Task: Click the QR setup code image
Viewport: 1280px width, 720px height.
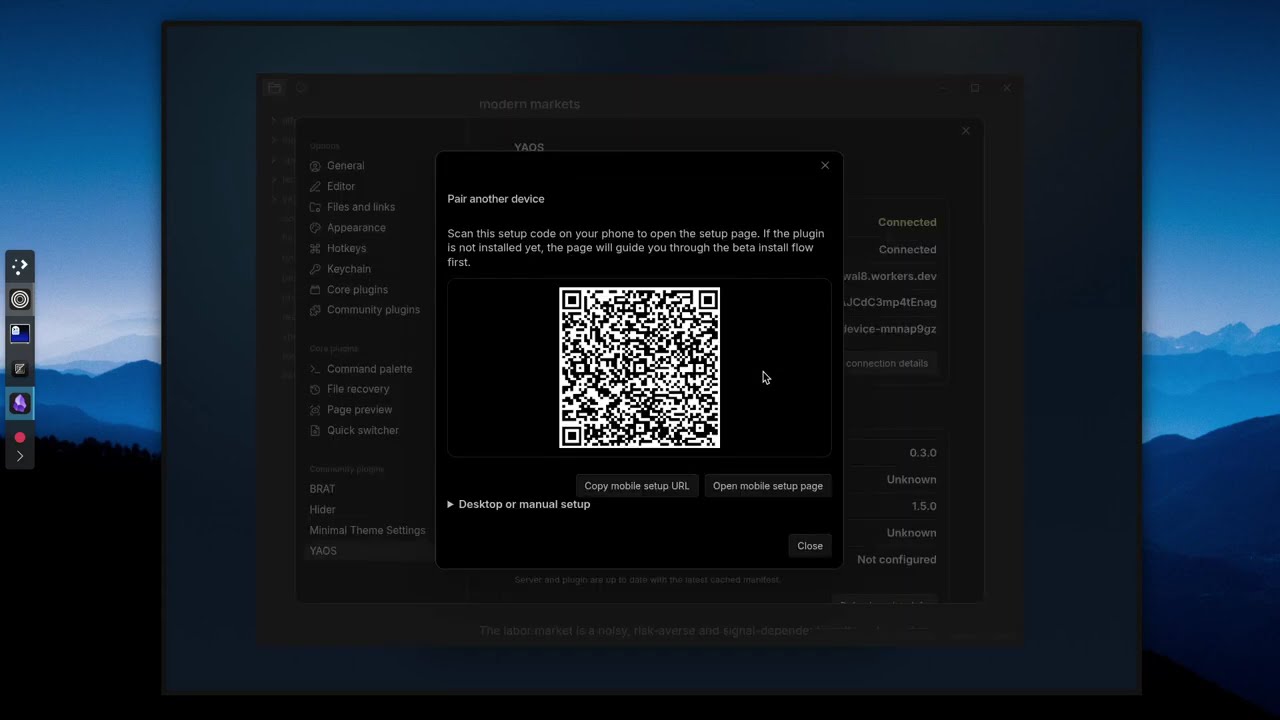Action: tap(639, 368)
